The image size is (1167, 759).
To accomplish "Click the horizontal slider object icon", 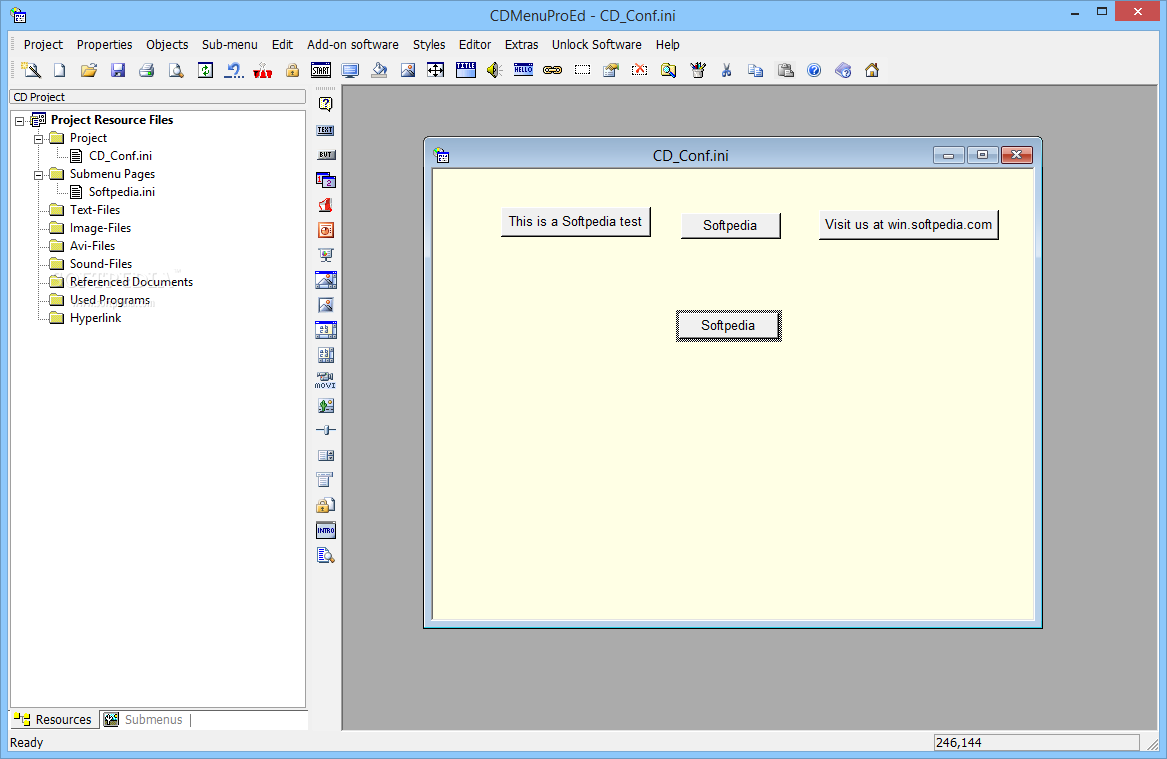I will tap(325, 430).
